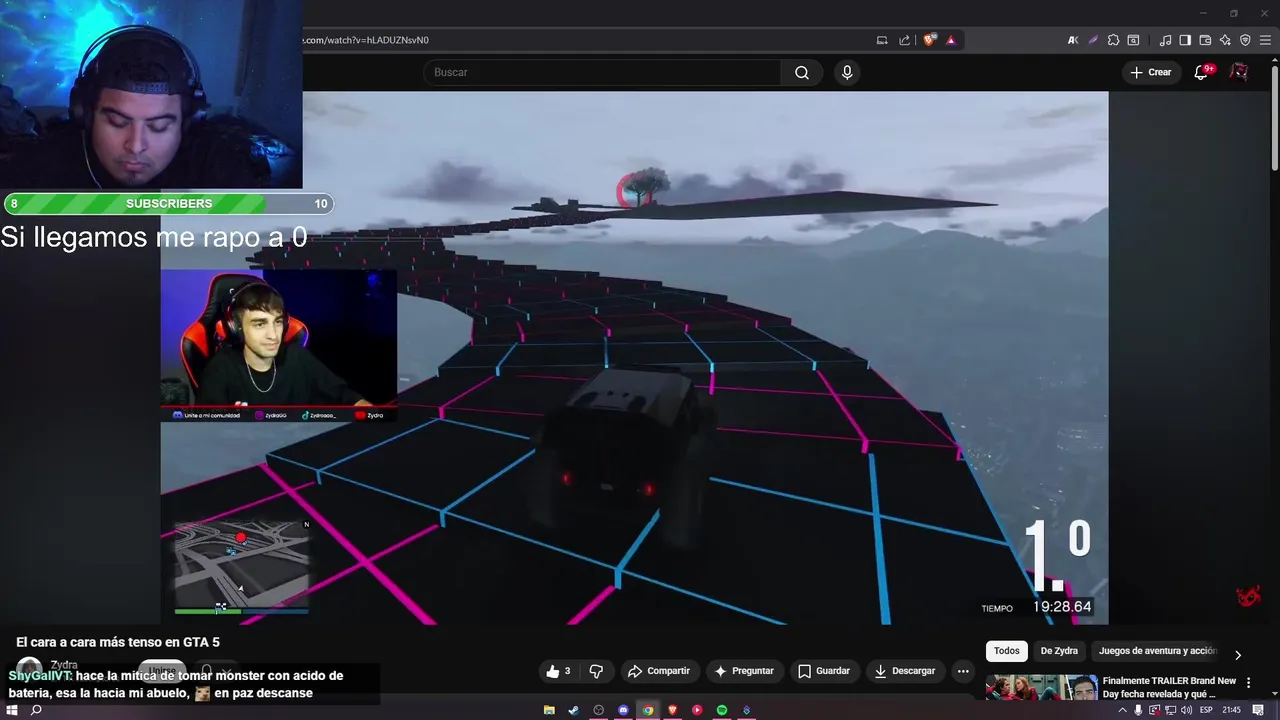Screen dimensions: 1280x720
Task: Click the Preguntar button
Action: pos(744,671)
